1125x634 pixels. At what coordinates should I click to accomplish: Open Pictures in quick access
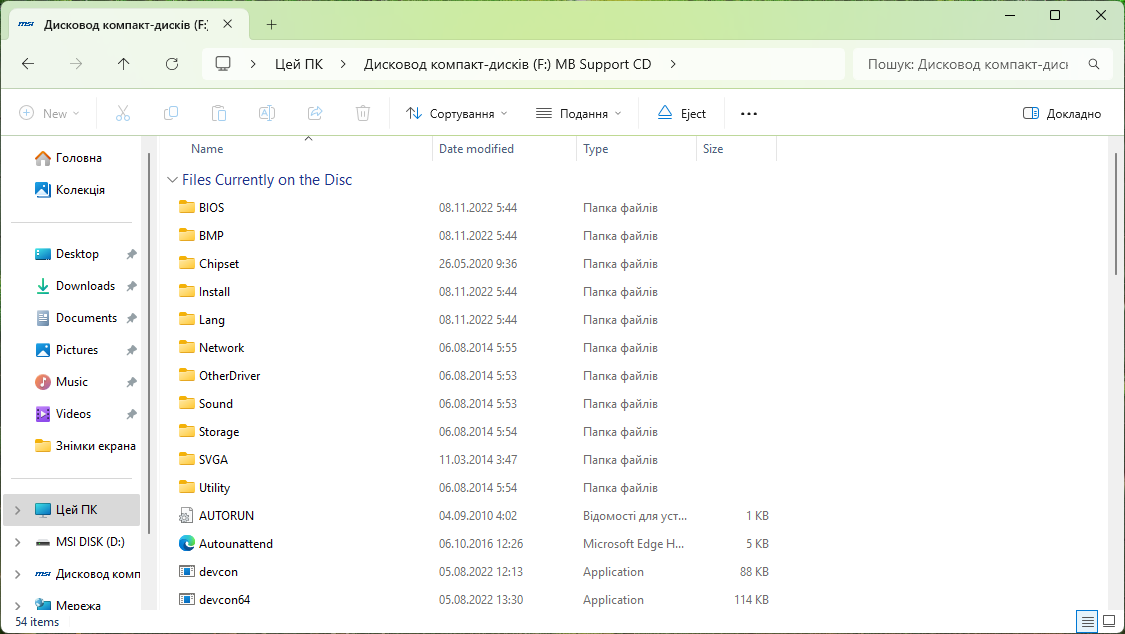coord(67,350)
